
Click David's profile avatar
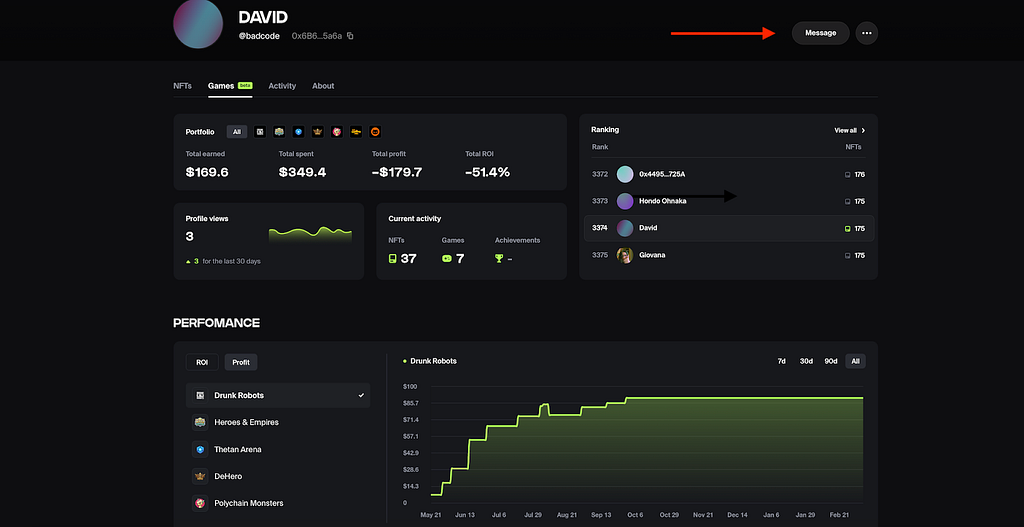[198, 24]
